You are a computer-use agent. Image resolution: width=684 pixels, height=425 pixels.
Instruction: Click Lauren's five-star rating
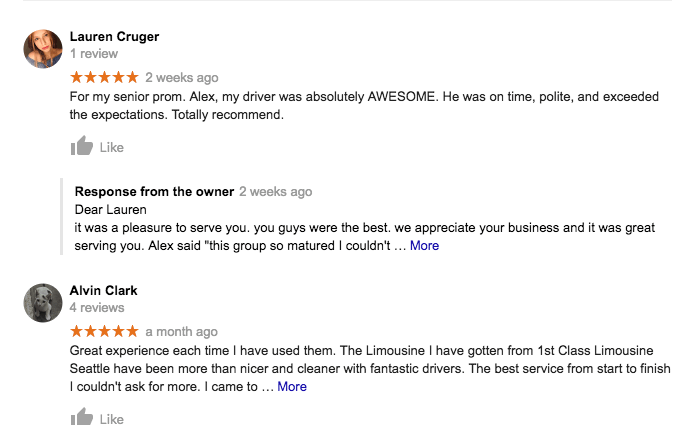click(x=104, y=77)
